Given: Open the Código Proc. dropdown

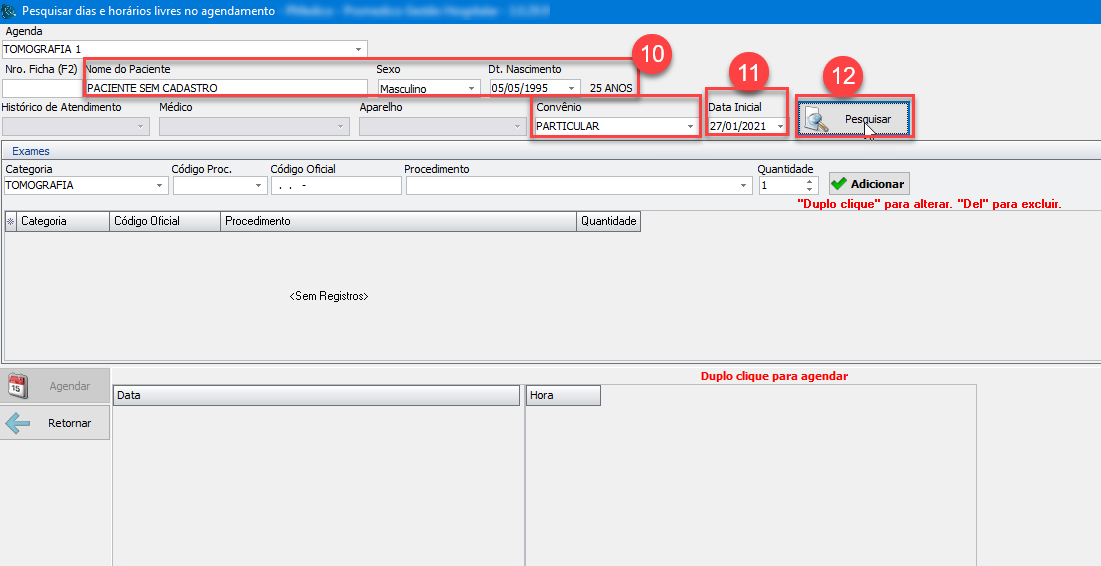Looking at the screenshot, I should (259, 186).
